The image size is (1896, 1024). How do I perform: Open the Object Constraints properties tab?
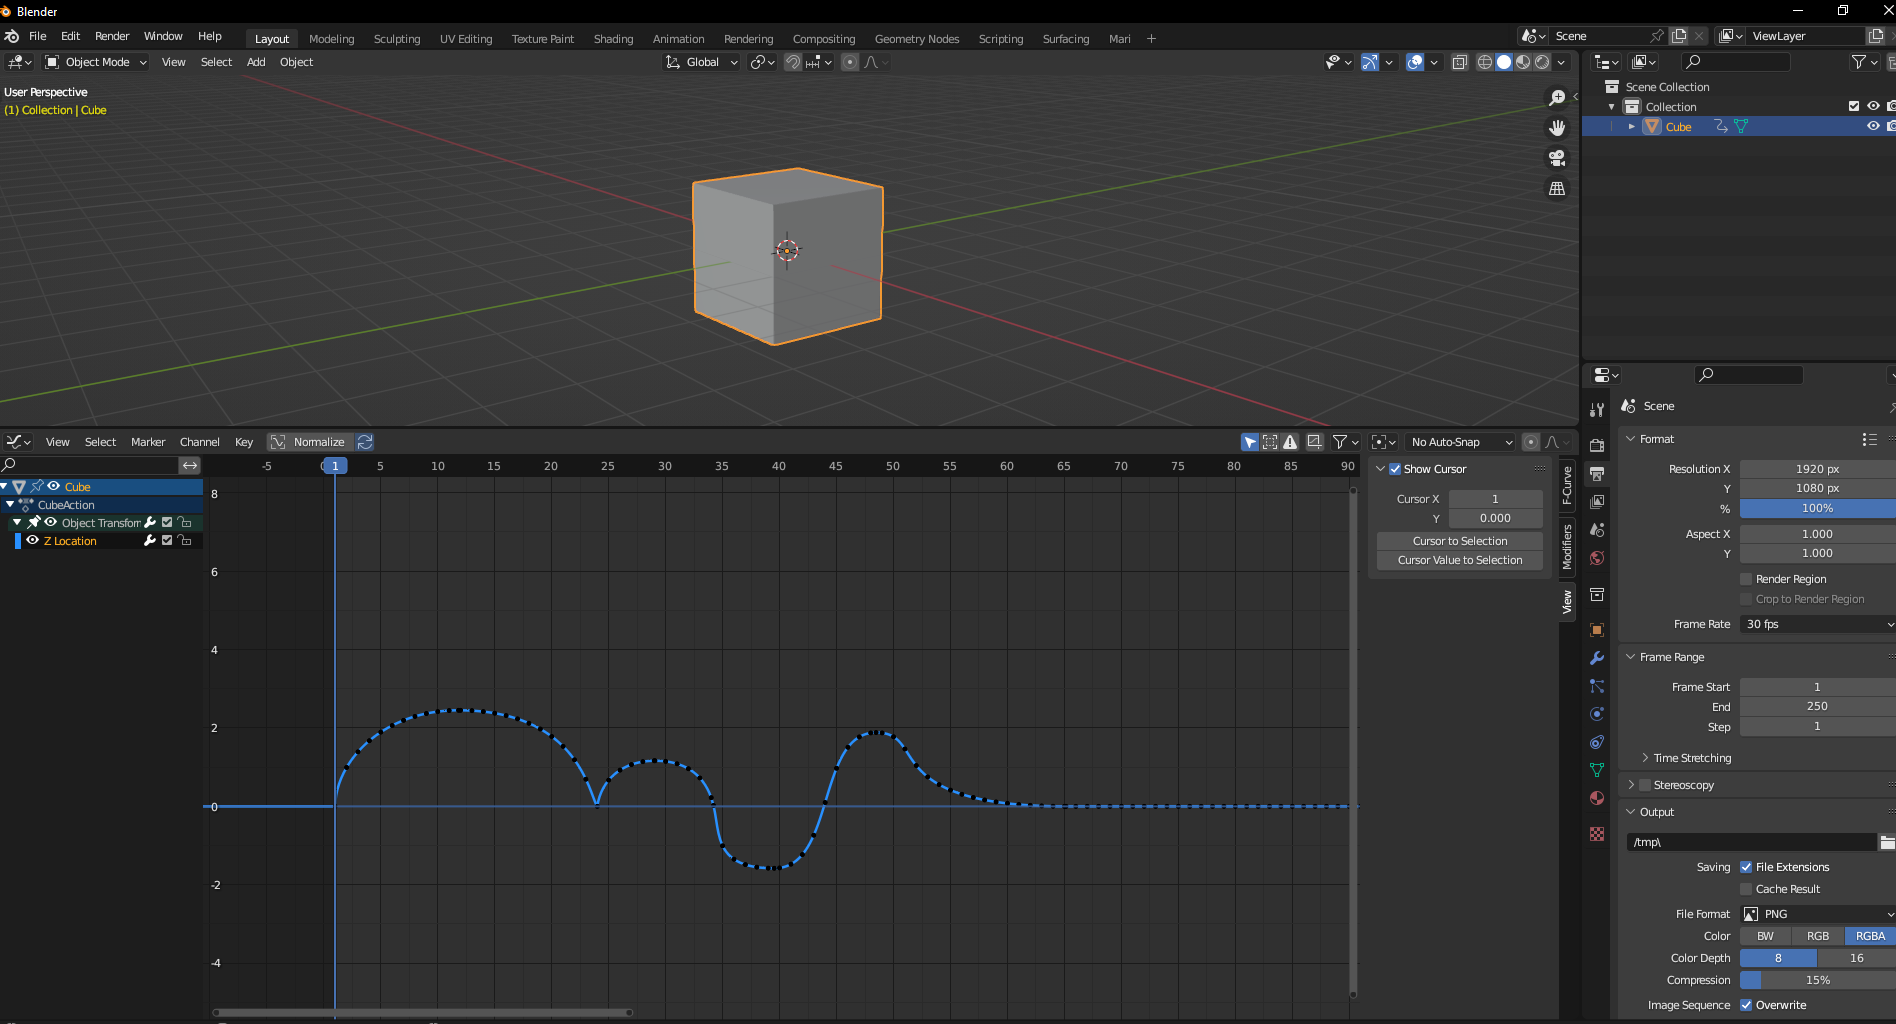[1597, 742]
